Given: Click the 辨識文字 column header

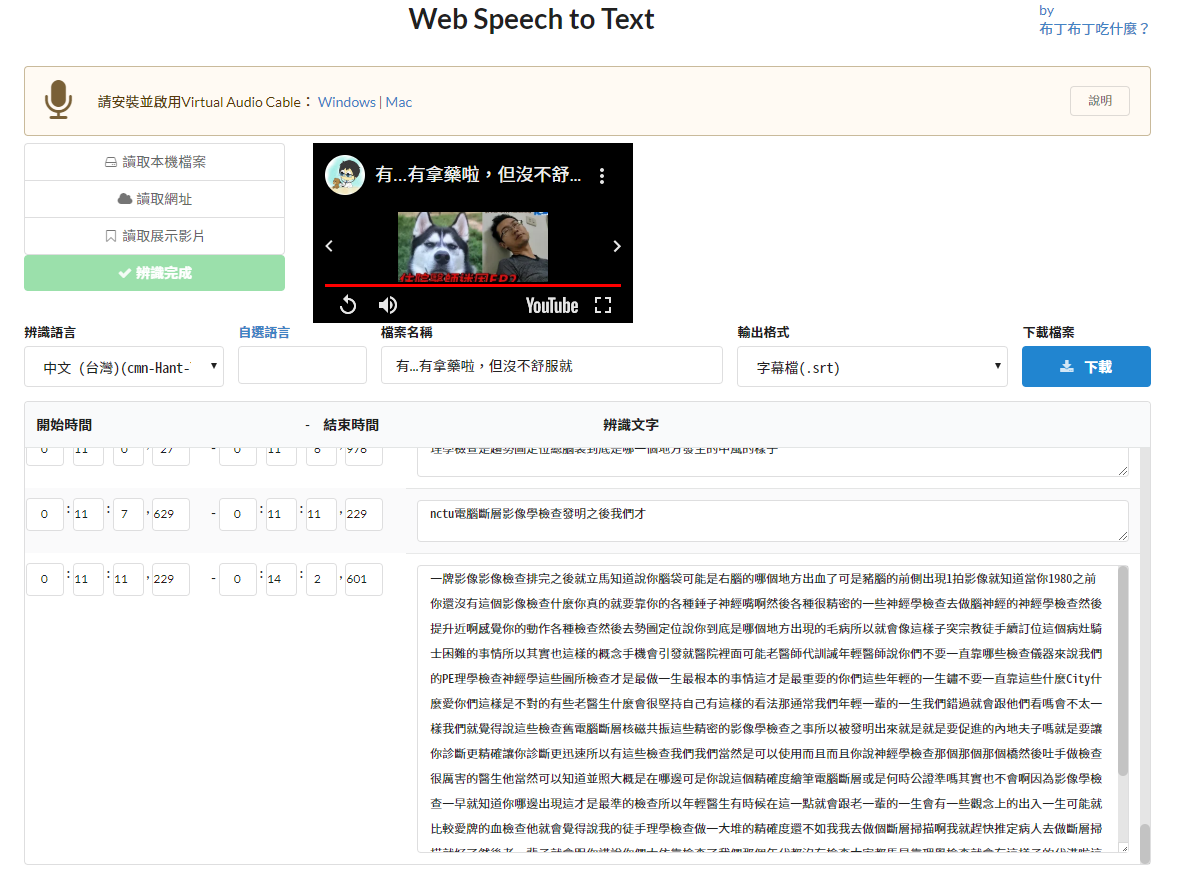Looking at the screenshot, I should pos(631,425).
